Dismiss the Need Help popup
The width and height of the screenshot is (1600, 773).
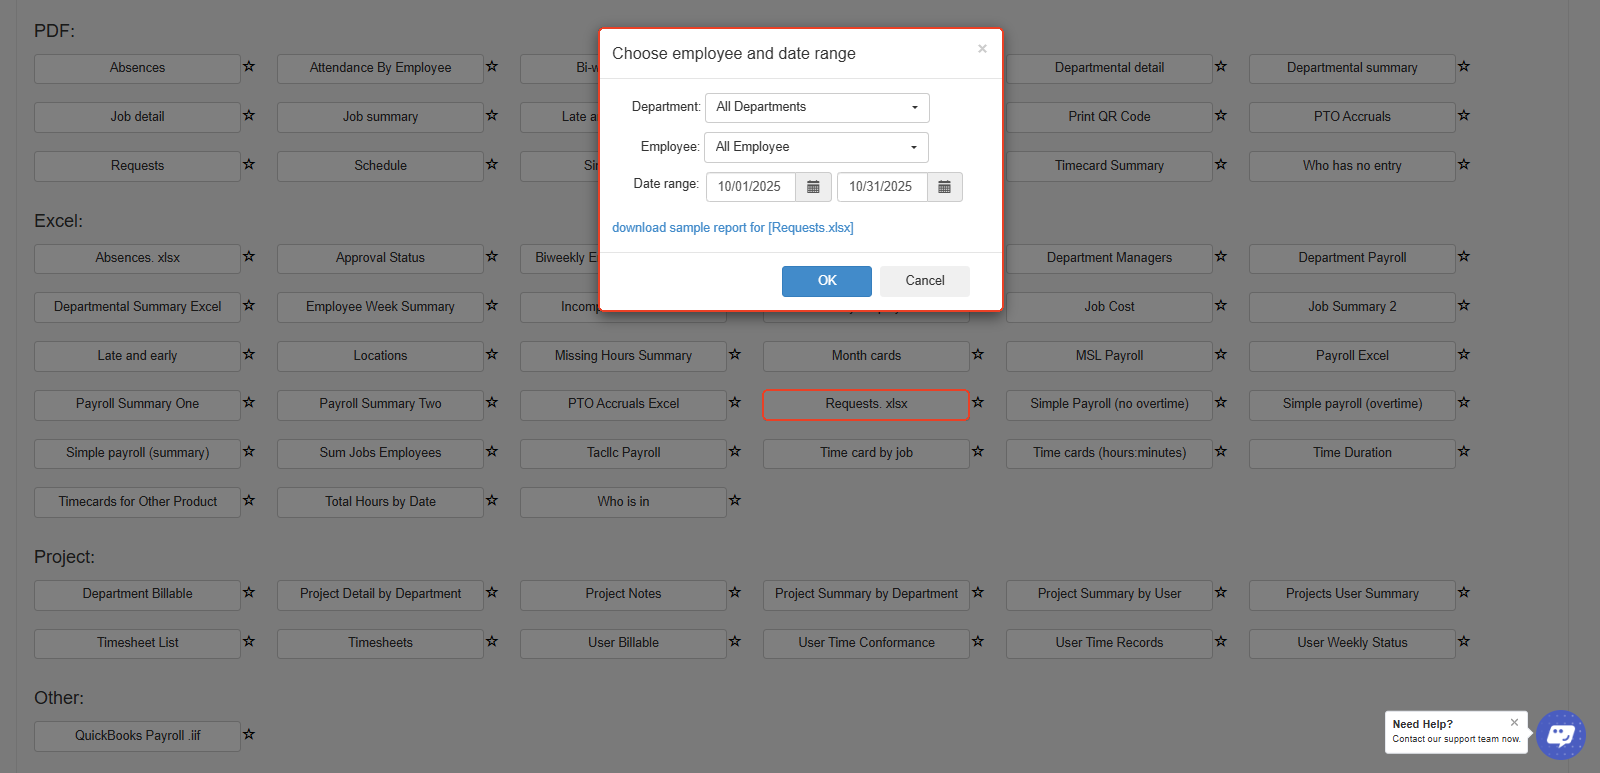(x=1514, y=722)
